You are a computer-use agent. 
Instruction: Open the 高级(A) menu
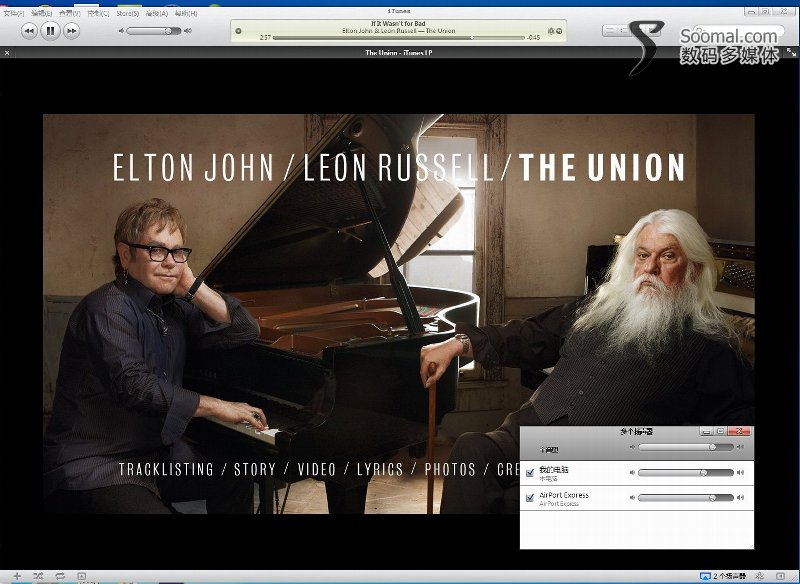pyautogui.click(x=157, y=13)
